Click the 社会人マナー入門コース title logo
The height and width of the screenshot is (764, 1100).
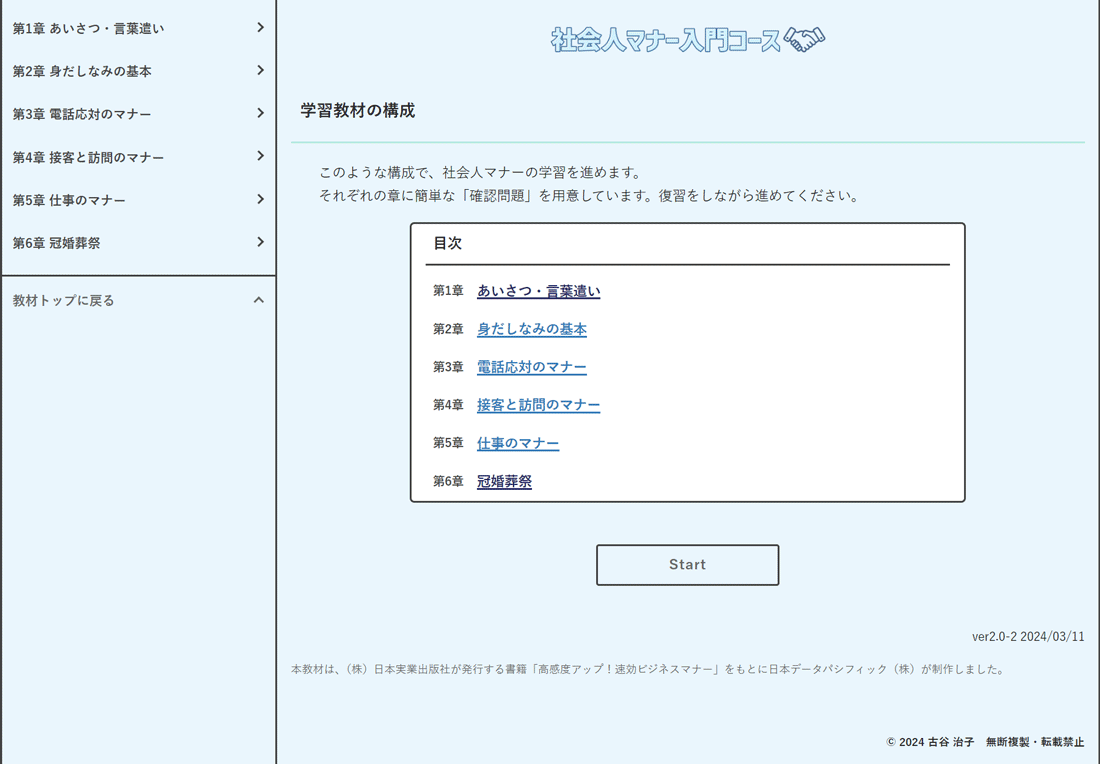[666, 40]
